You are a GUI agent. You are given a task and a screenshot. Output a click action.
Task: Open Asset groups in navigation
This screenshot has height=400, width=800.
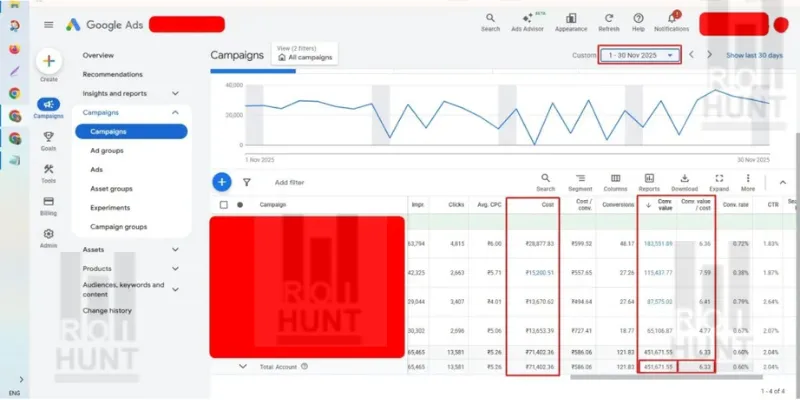coord(111,189)
